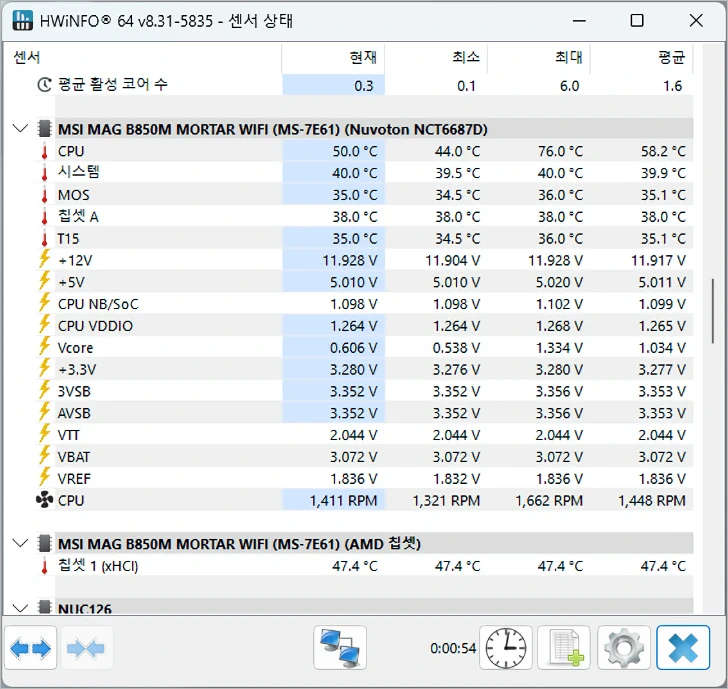Select the AMD 칩셋 group header row

click(x=374, y=543)
